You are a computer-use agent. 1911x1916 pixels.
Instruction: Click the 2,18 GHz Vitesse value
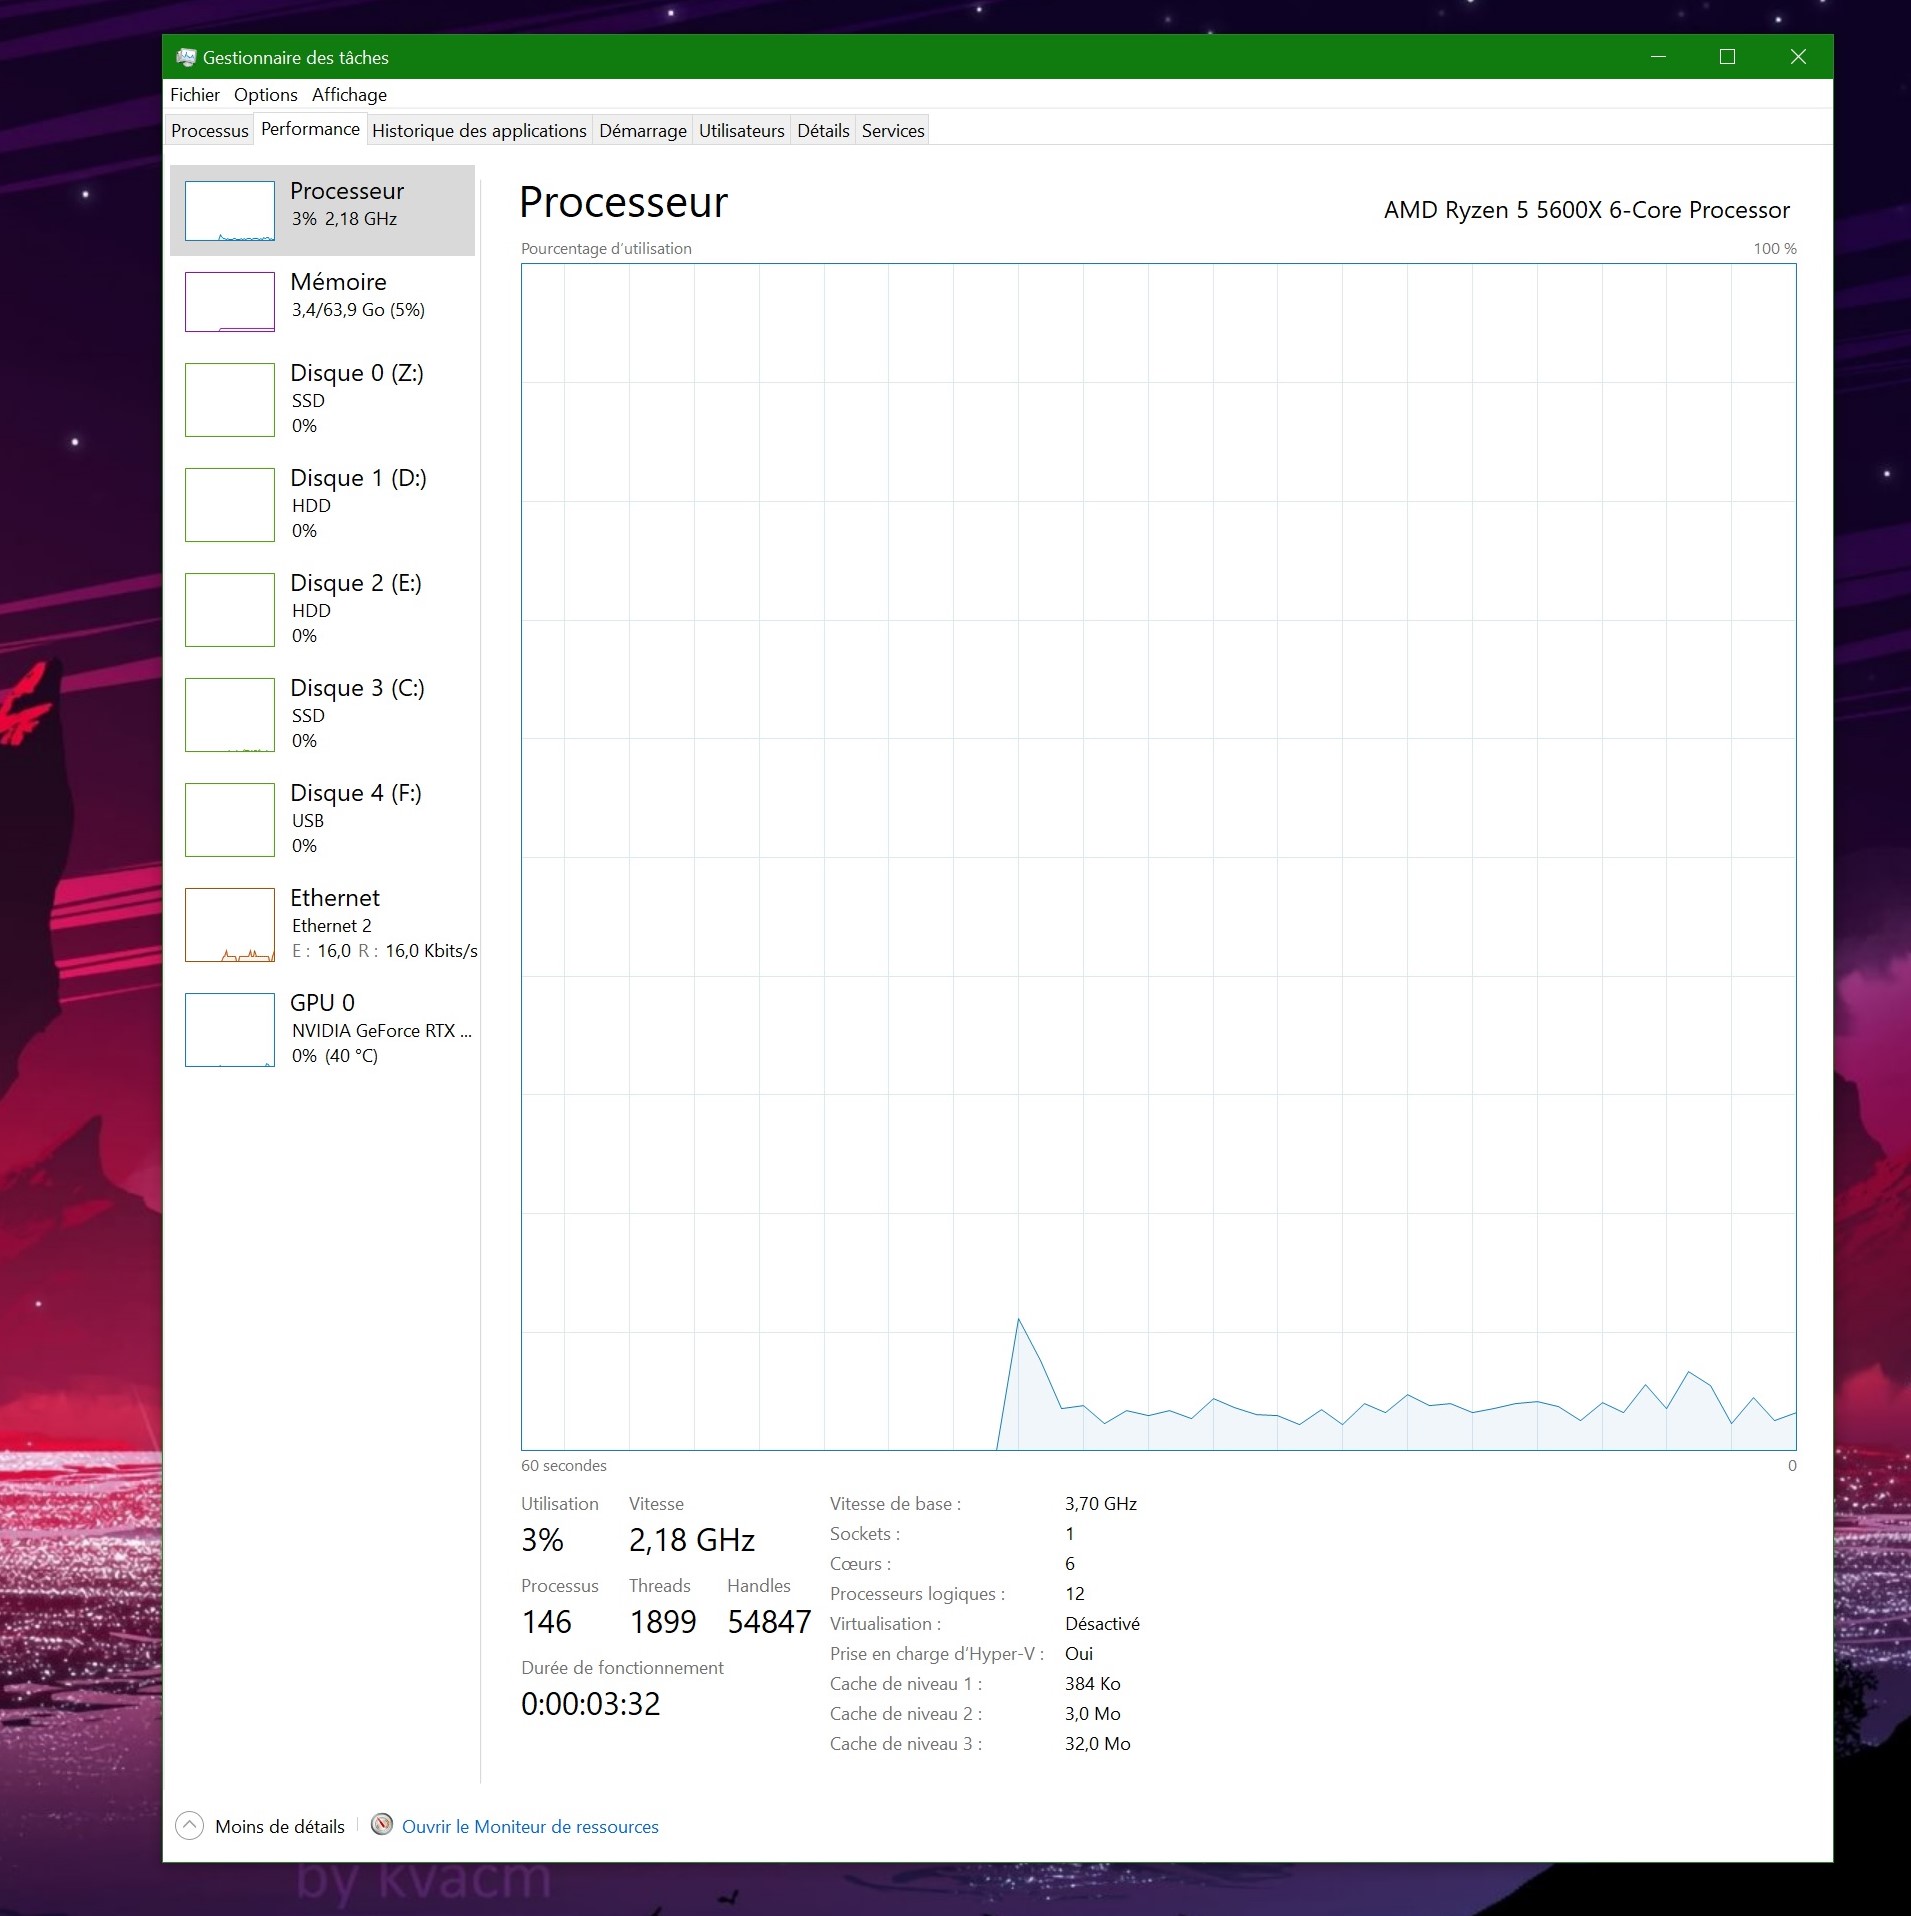tap(692, 1540)
